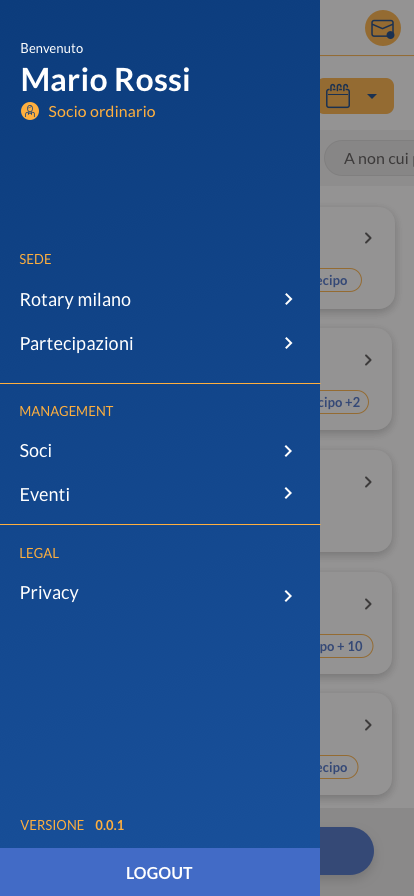Click the chevron next to Partecipazioni
Screen dimensions: 414x896
tap(289, 343)
